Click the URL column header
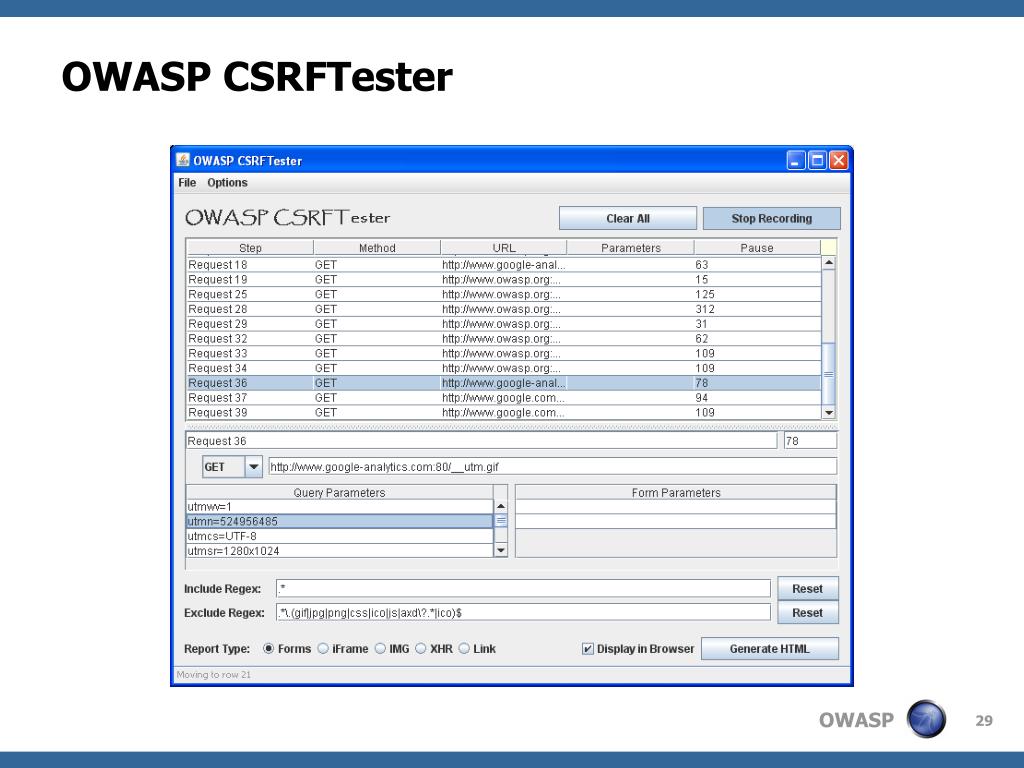The height and width of the screenshot is (768, 1024). pos(504,248)
